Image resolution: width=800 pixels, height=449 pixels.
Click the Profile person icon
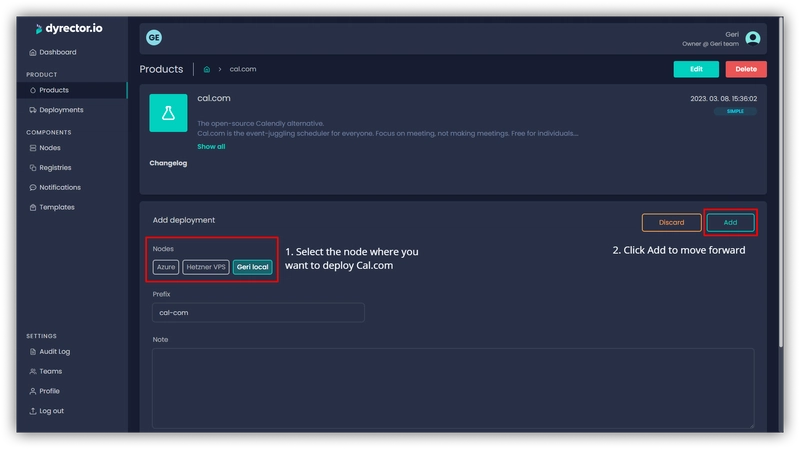pyautogui.click(x=33, y=391)
